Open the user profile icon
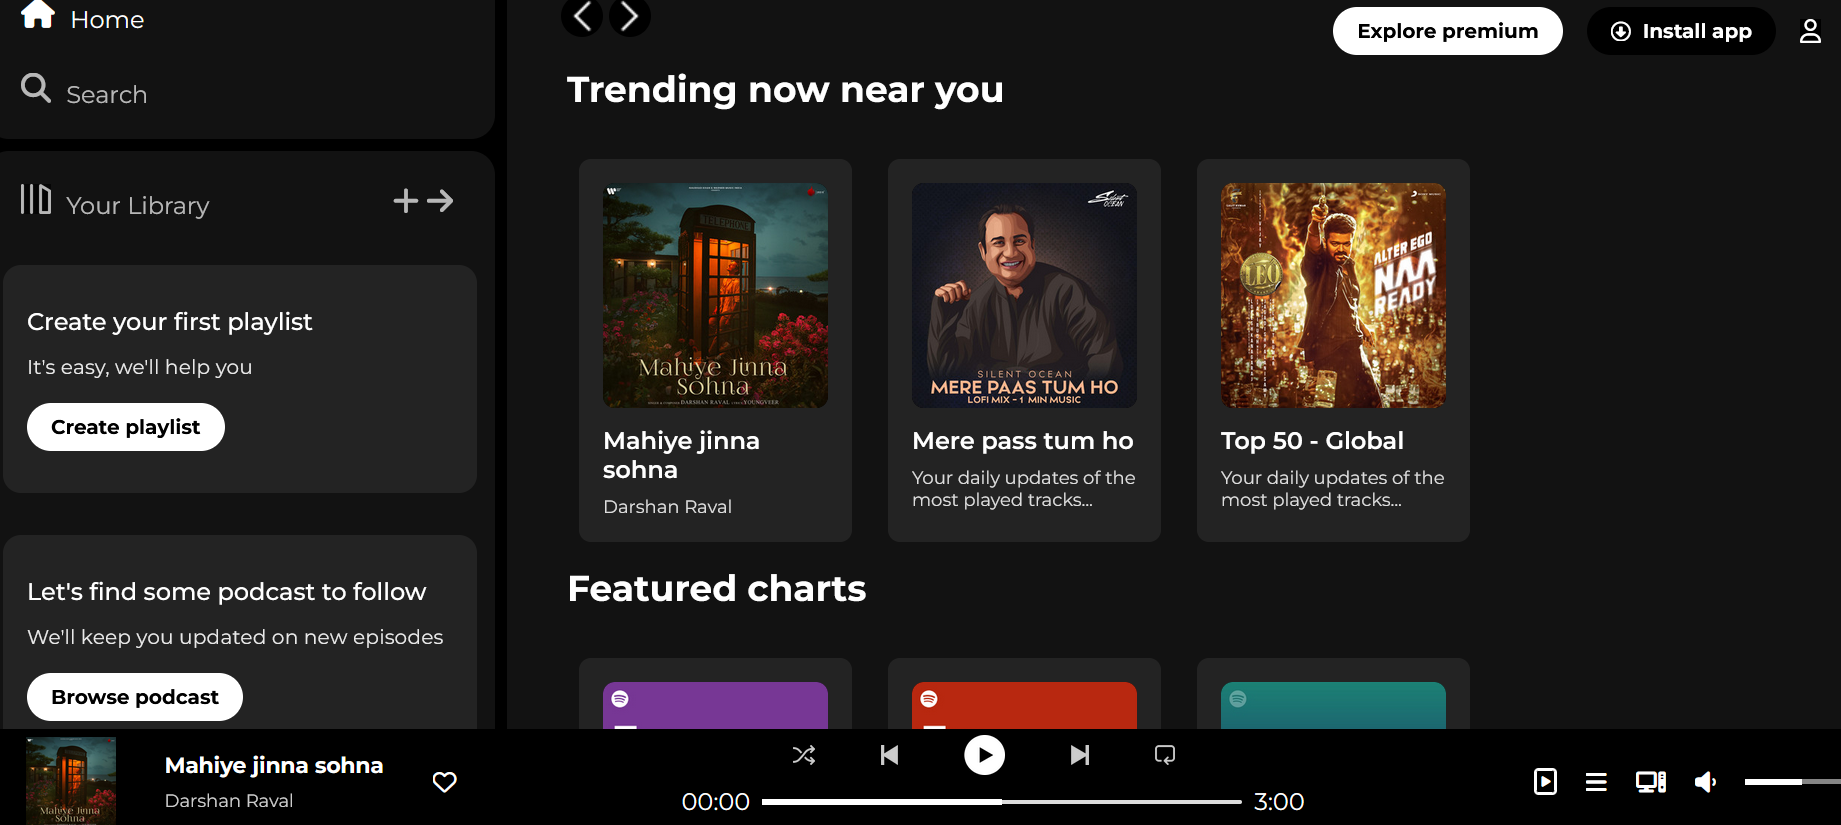Screen dimensions: 1841x825 click(1810, 31)
